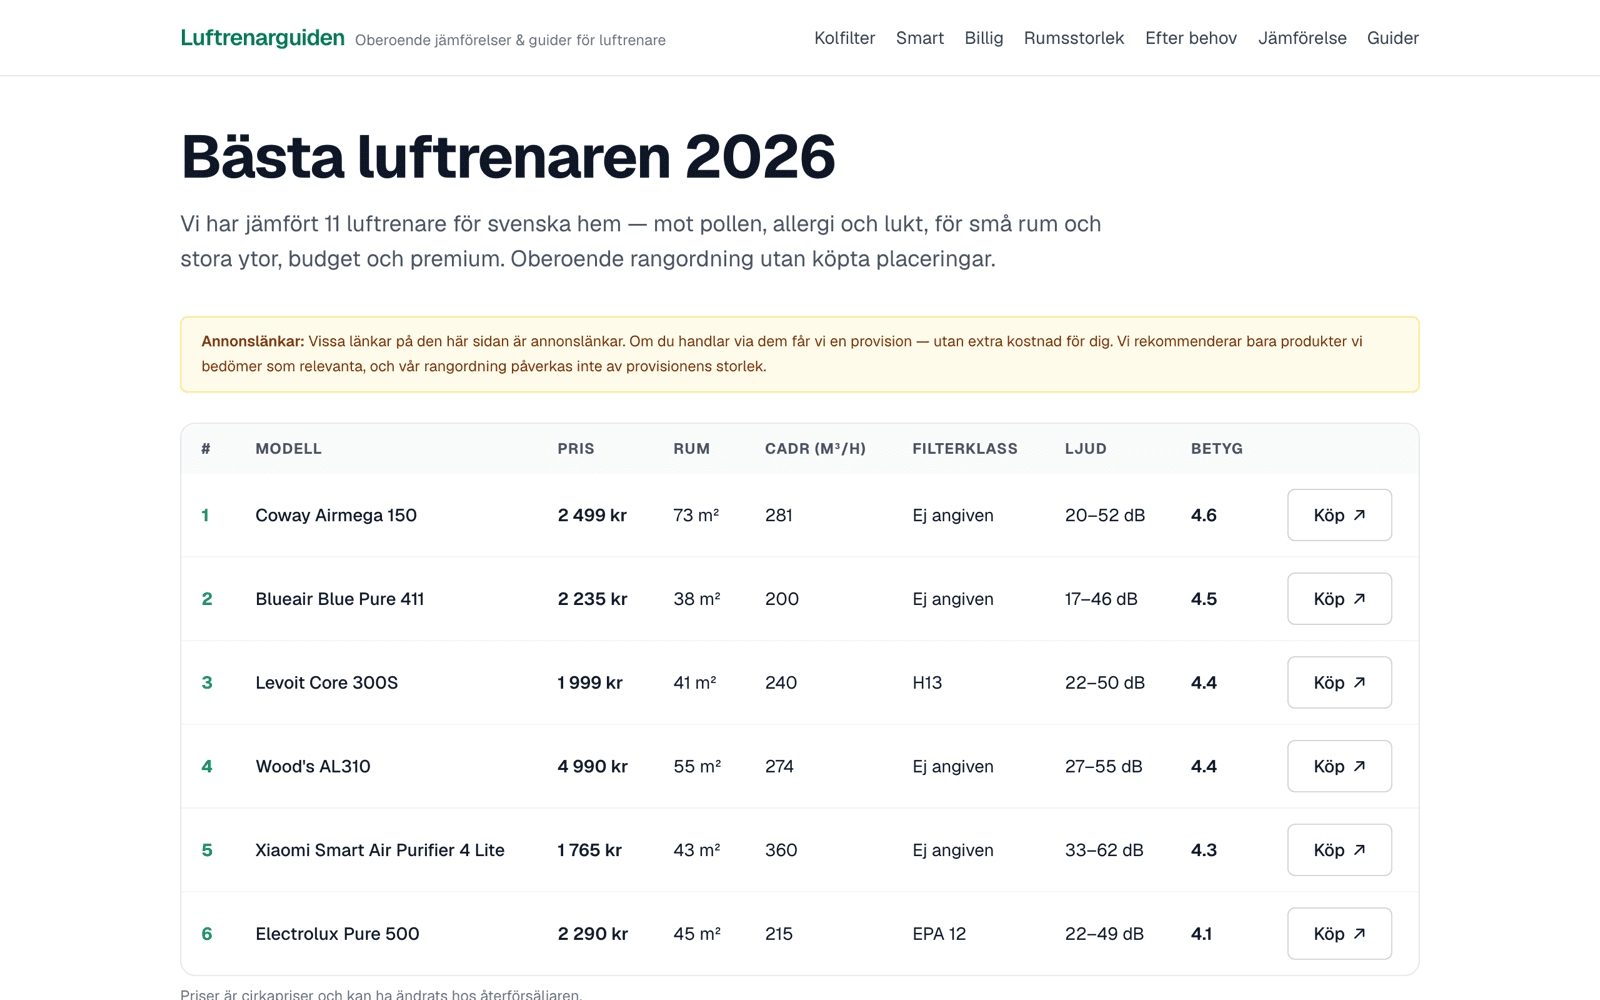Select the Blueair Blue Pure 411 model name
This screenshot has height=1000, width=1600.
pyautogui.click(x=339, y=599)
